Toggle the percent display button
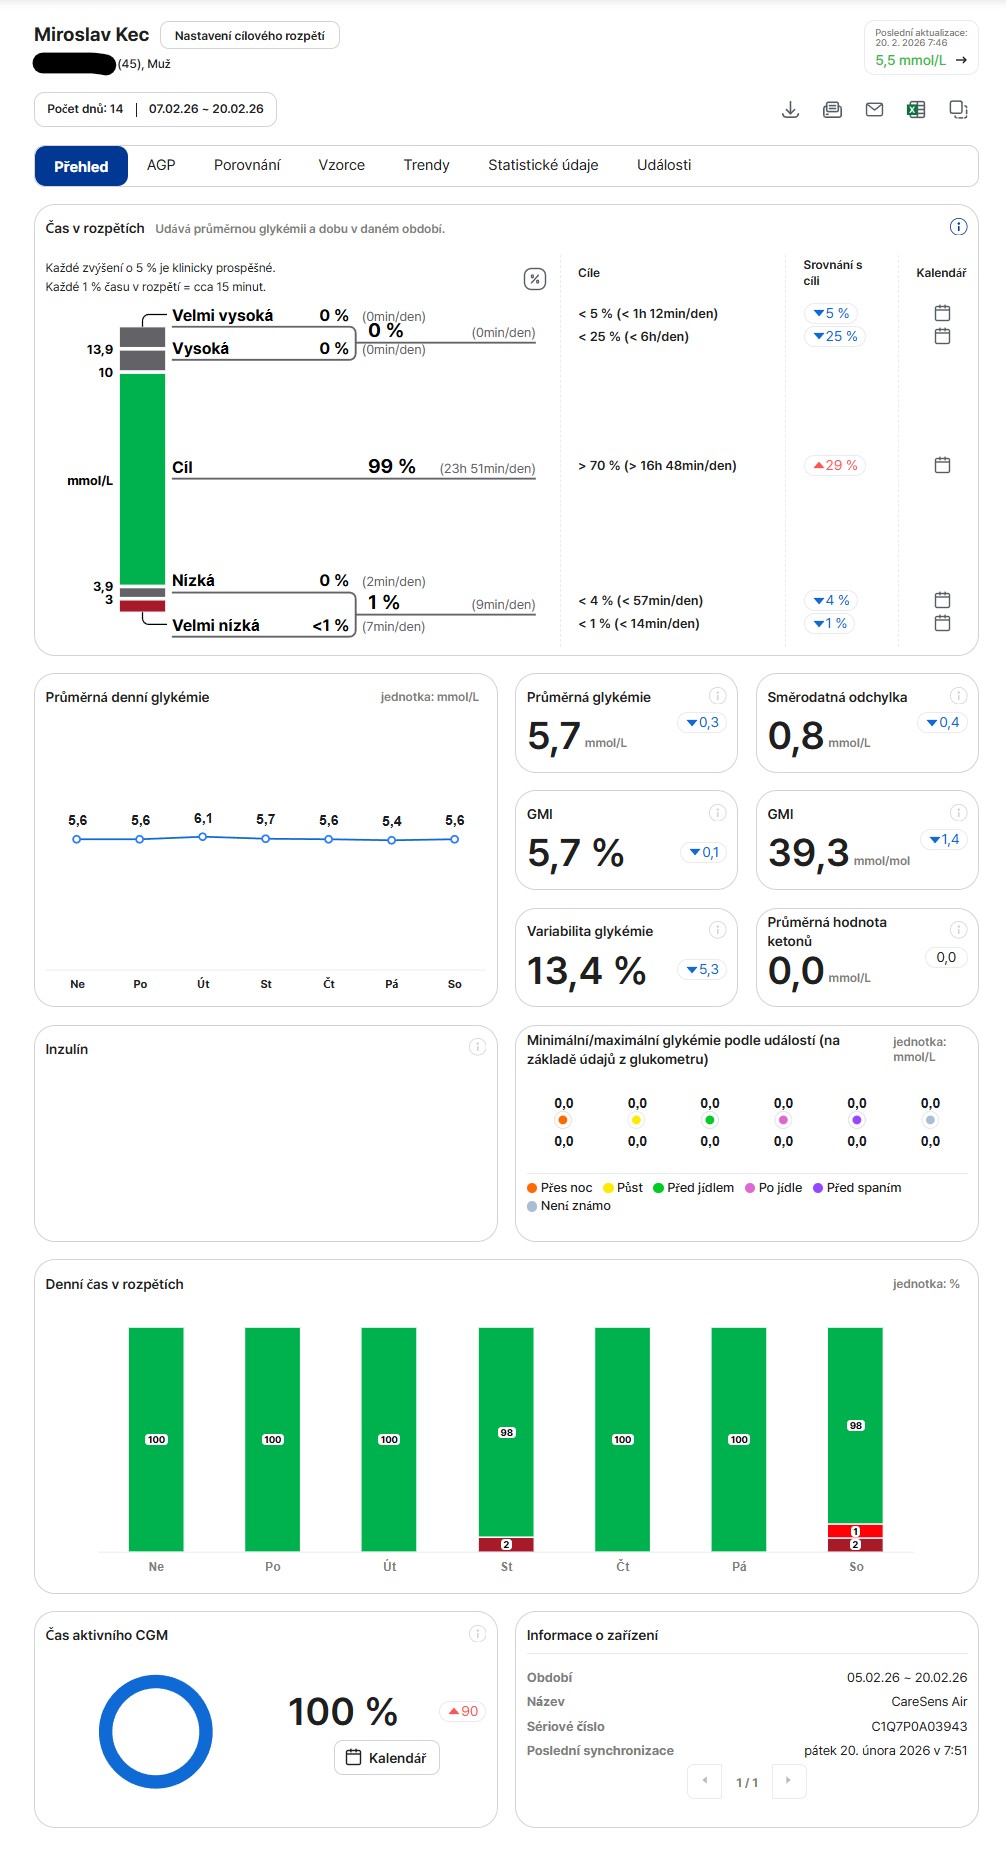 tap(535, 279)
